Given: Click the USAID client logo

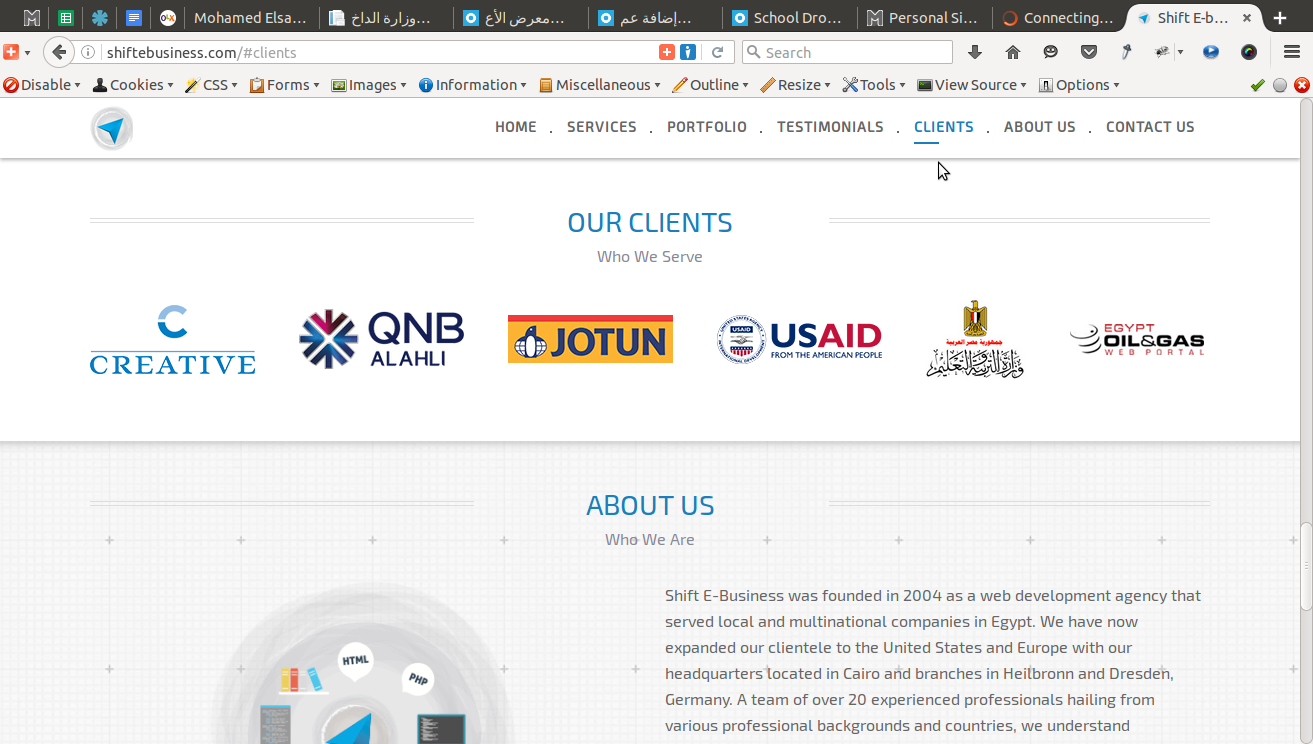Looking at the screenshot, I should pos(799,339).
